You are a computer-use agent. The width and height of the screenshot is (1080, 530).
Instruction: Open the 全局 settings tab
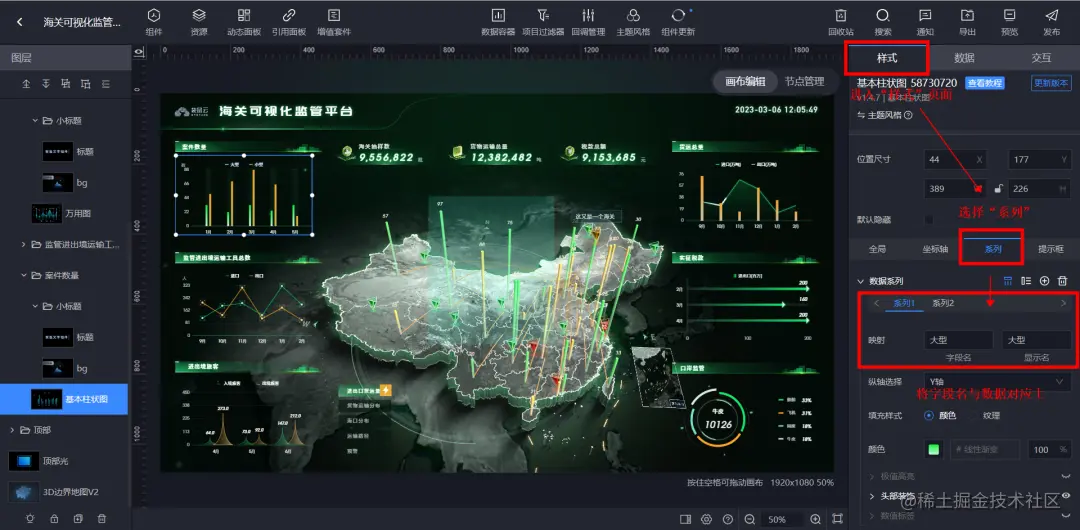tap(878, 249)
